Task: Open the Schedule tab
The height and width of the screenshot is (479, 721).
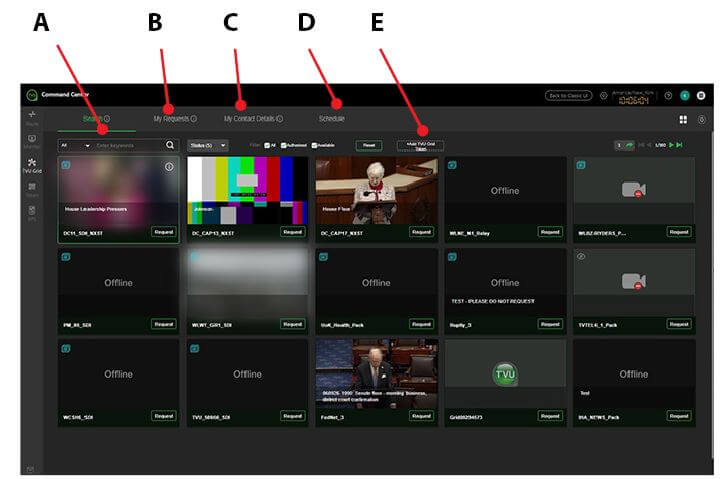Action: pos(332,119)
